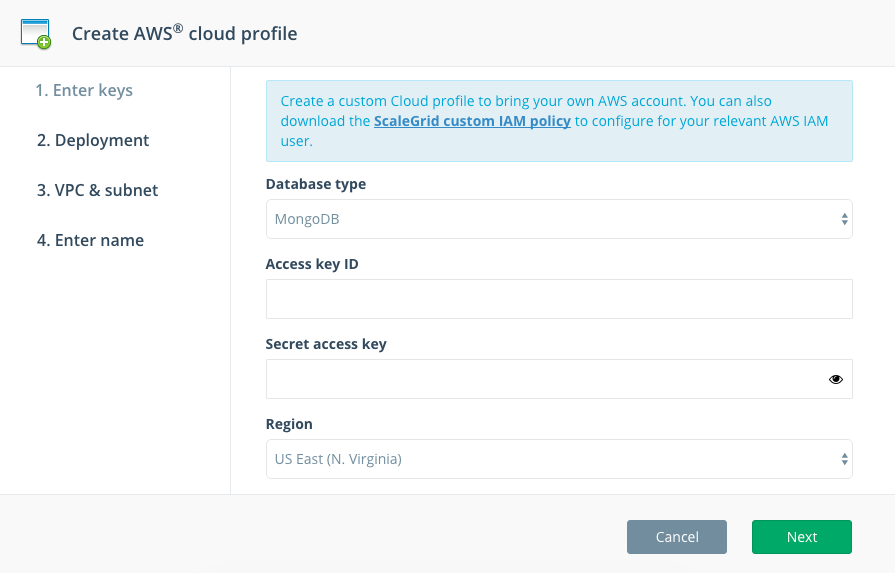Click the green Next button
Viewport: 895px width, 573px height.
[801, 536]
